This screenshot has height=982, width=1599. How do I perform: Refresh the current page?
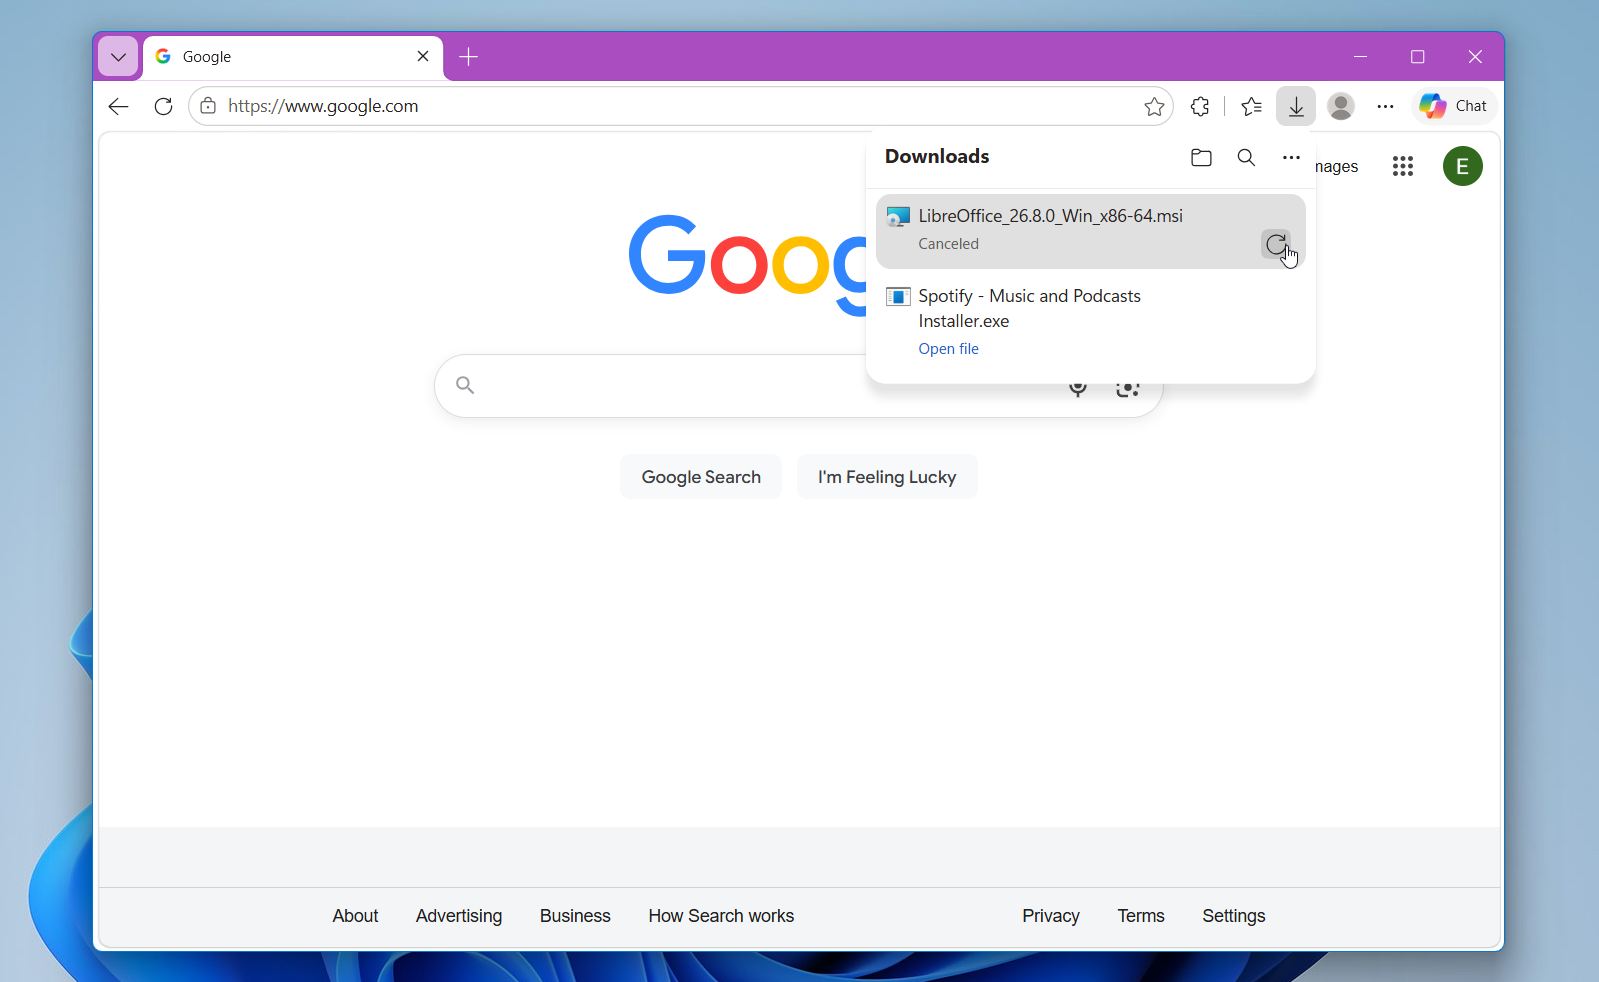tap(163, 106)
